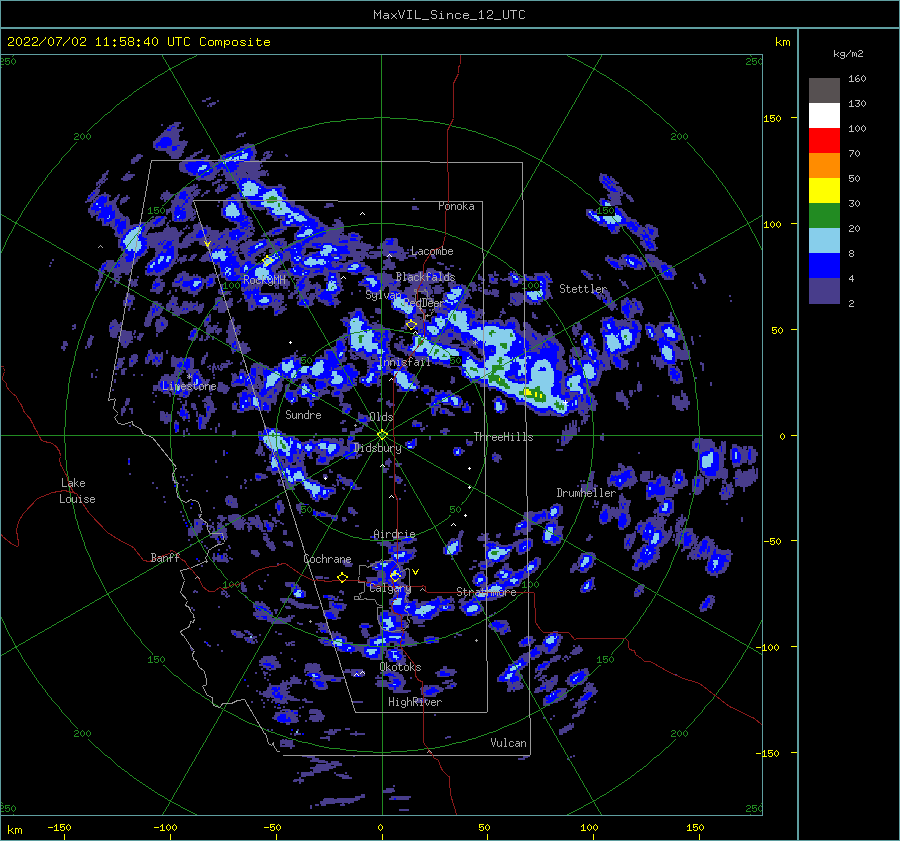This screenshot has width=900, height=841.
Task: Click the Innisfail town label
Action: (405, 362)
